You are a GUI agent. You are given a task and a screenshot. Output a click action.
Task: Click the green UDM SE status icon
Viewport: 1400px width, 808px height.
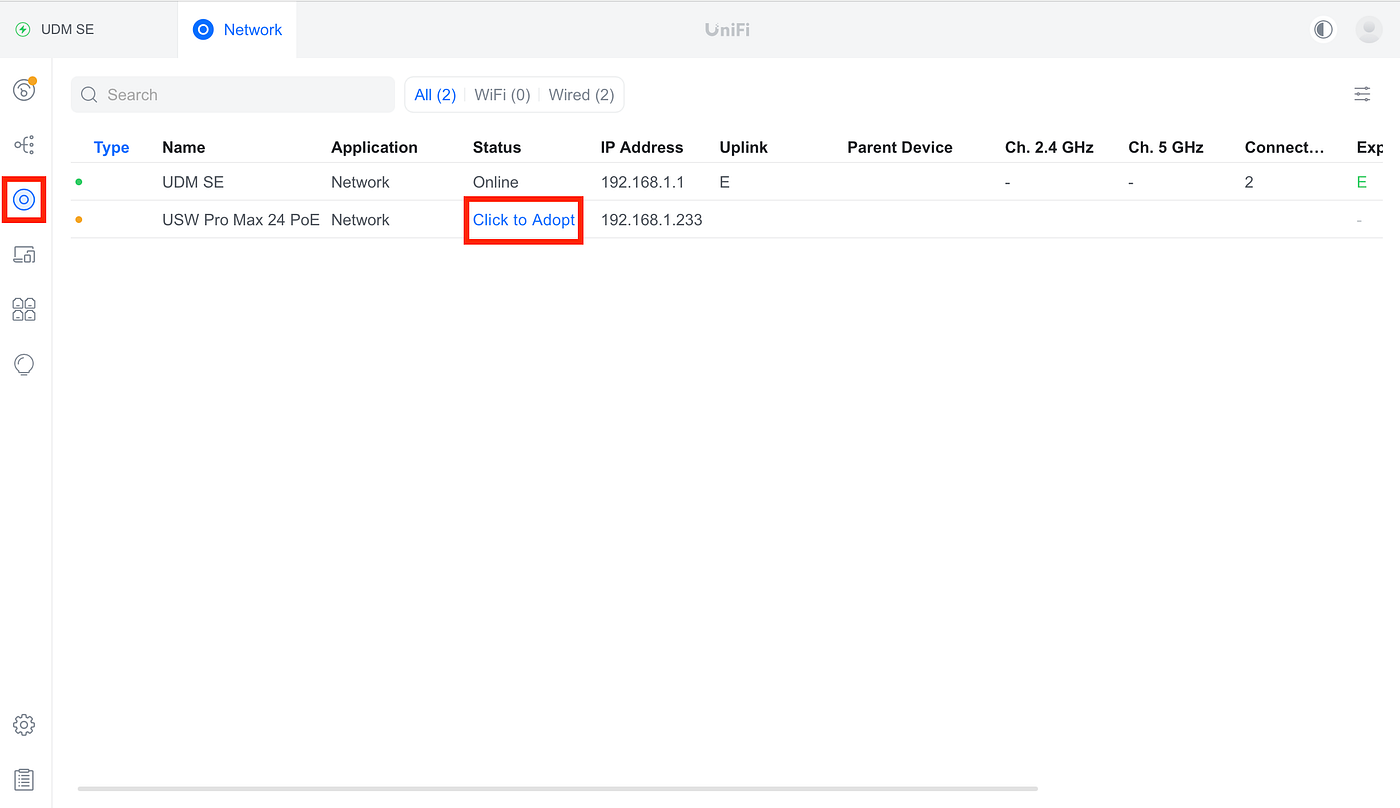pyautogui.click(x=23, y=30)
